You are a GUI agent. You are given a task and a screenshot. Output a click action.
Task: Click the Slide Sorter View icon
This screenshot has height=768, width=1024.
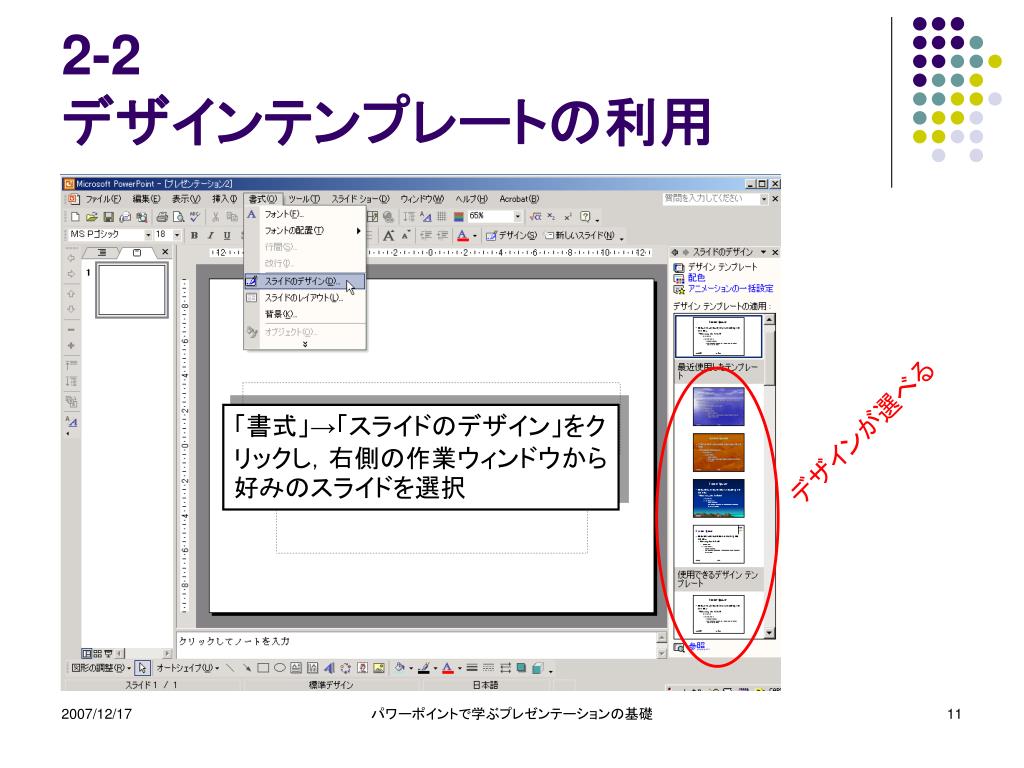[98, 653]
